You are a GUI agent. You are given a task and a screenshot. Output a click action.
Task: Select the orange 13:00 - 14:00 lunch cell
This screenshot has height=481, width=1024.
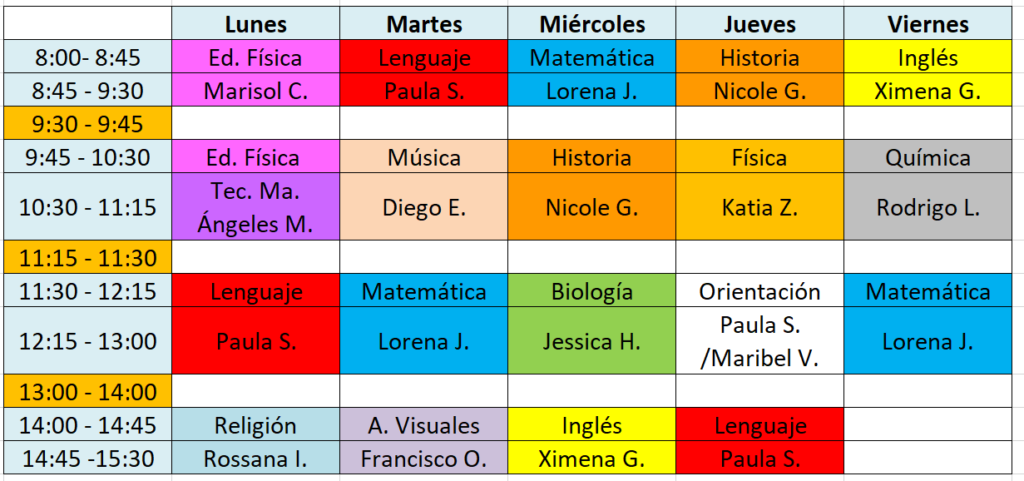point(86,391)
